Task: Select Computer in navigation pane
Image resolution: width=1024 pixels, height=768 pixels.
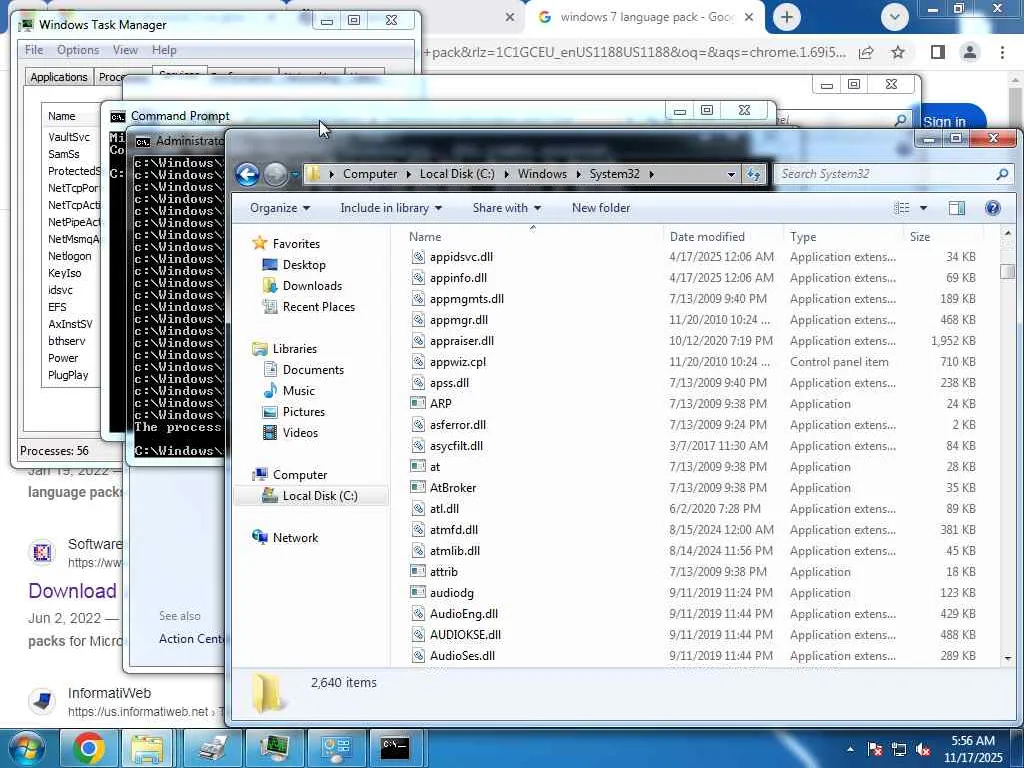Action: click(300, 475)
